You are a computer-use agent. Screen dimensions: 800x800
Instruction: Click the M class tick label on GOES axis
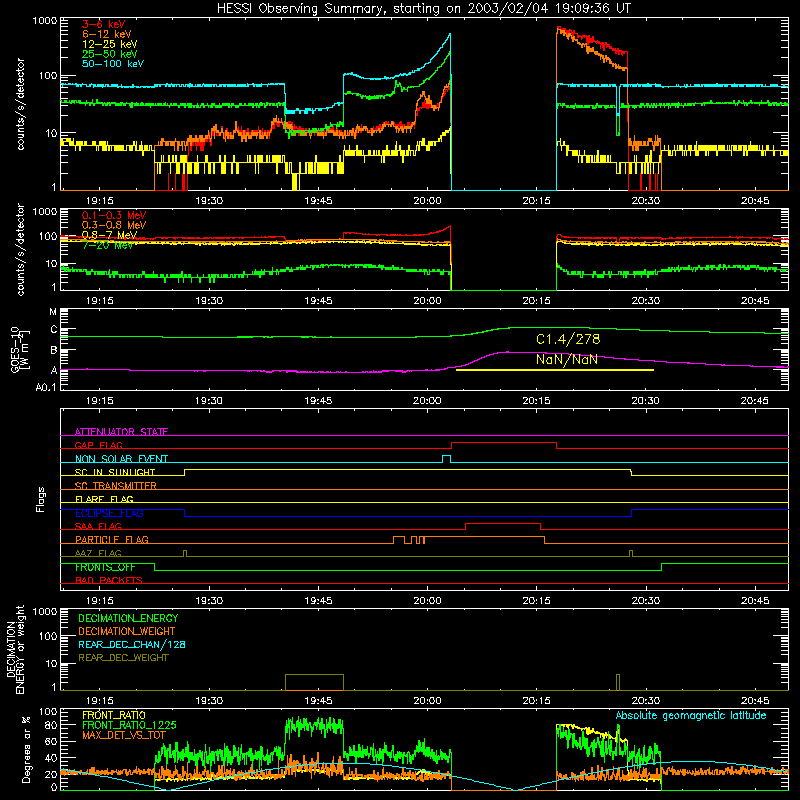pyautogui.click(x=53, y=312)
